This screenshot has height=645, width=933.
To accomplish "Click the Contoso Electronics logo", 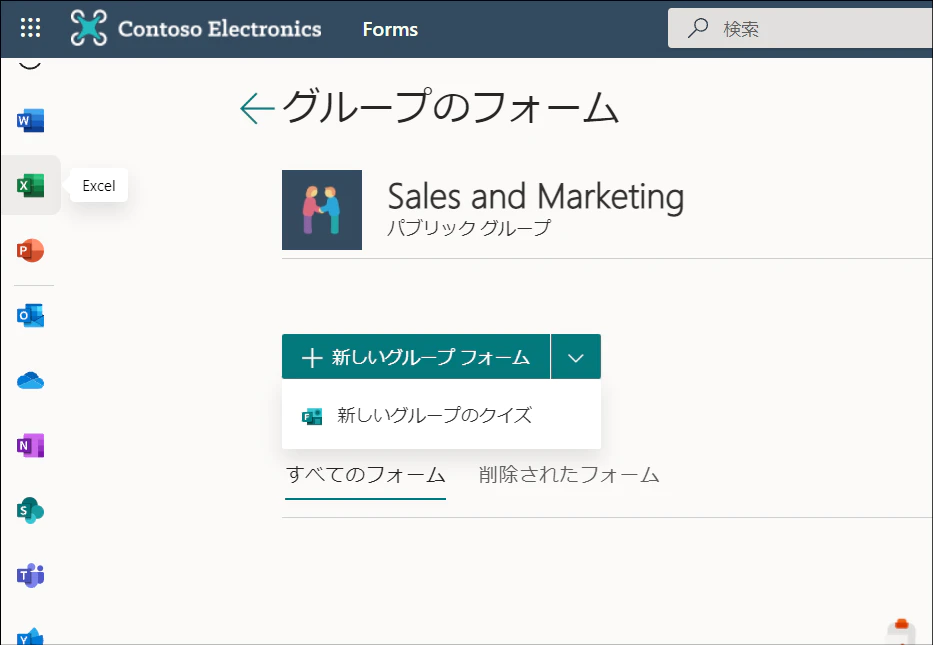I will click(196, 28).
